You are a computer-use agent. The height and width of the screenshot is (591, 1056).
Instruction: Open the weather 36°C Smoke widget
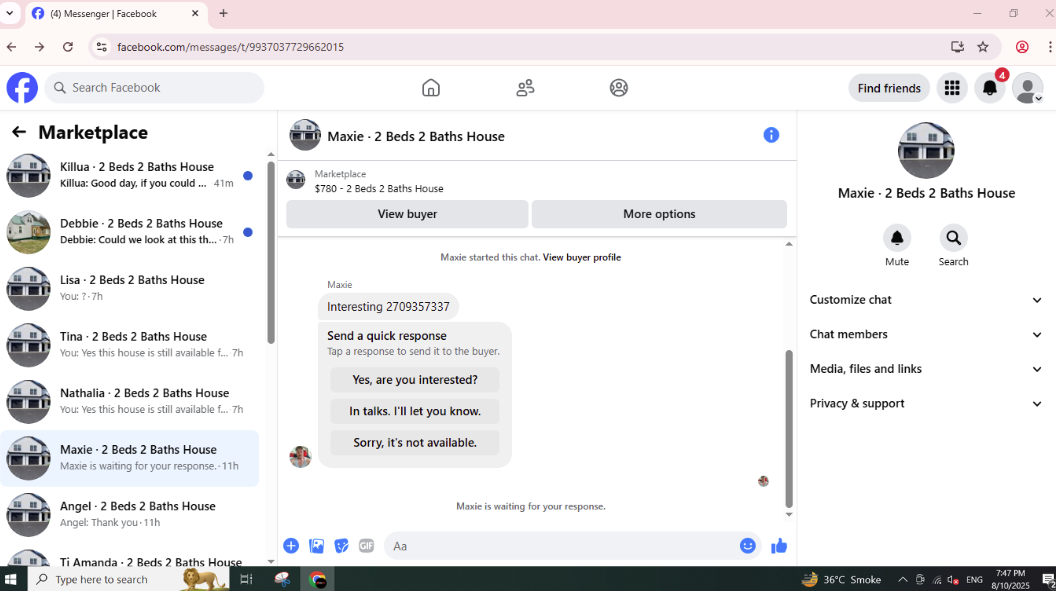click(841, 579)
